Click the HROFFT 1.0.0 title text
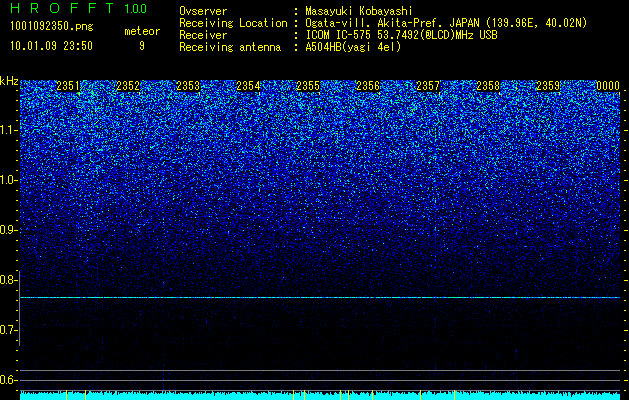Viewport: 629px width, 400px height. (x=79, y=8)
